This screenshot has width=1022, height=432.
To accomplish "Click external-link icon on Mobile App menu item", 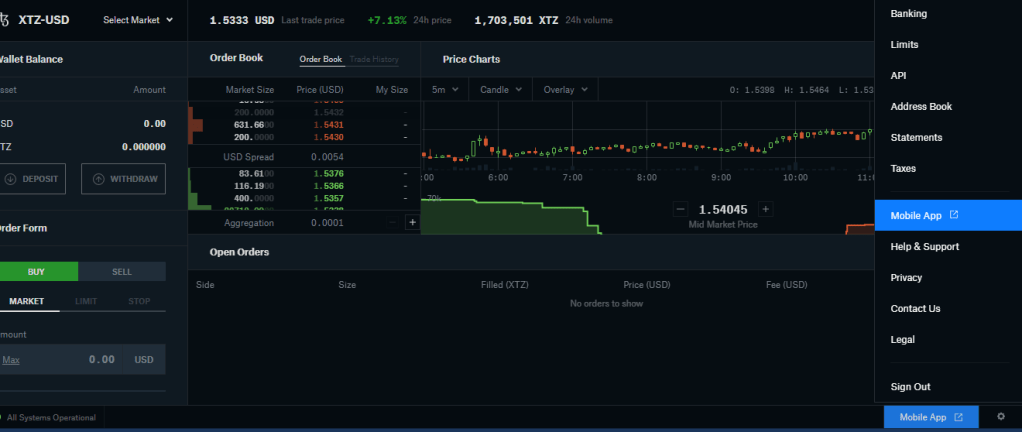I will coord(953,215).
